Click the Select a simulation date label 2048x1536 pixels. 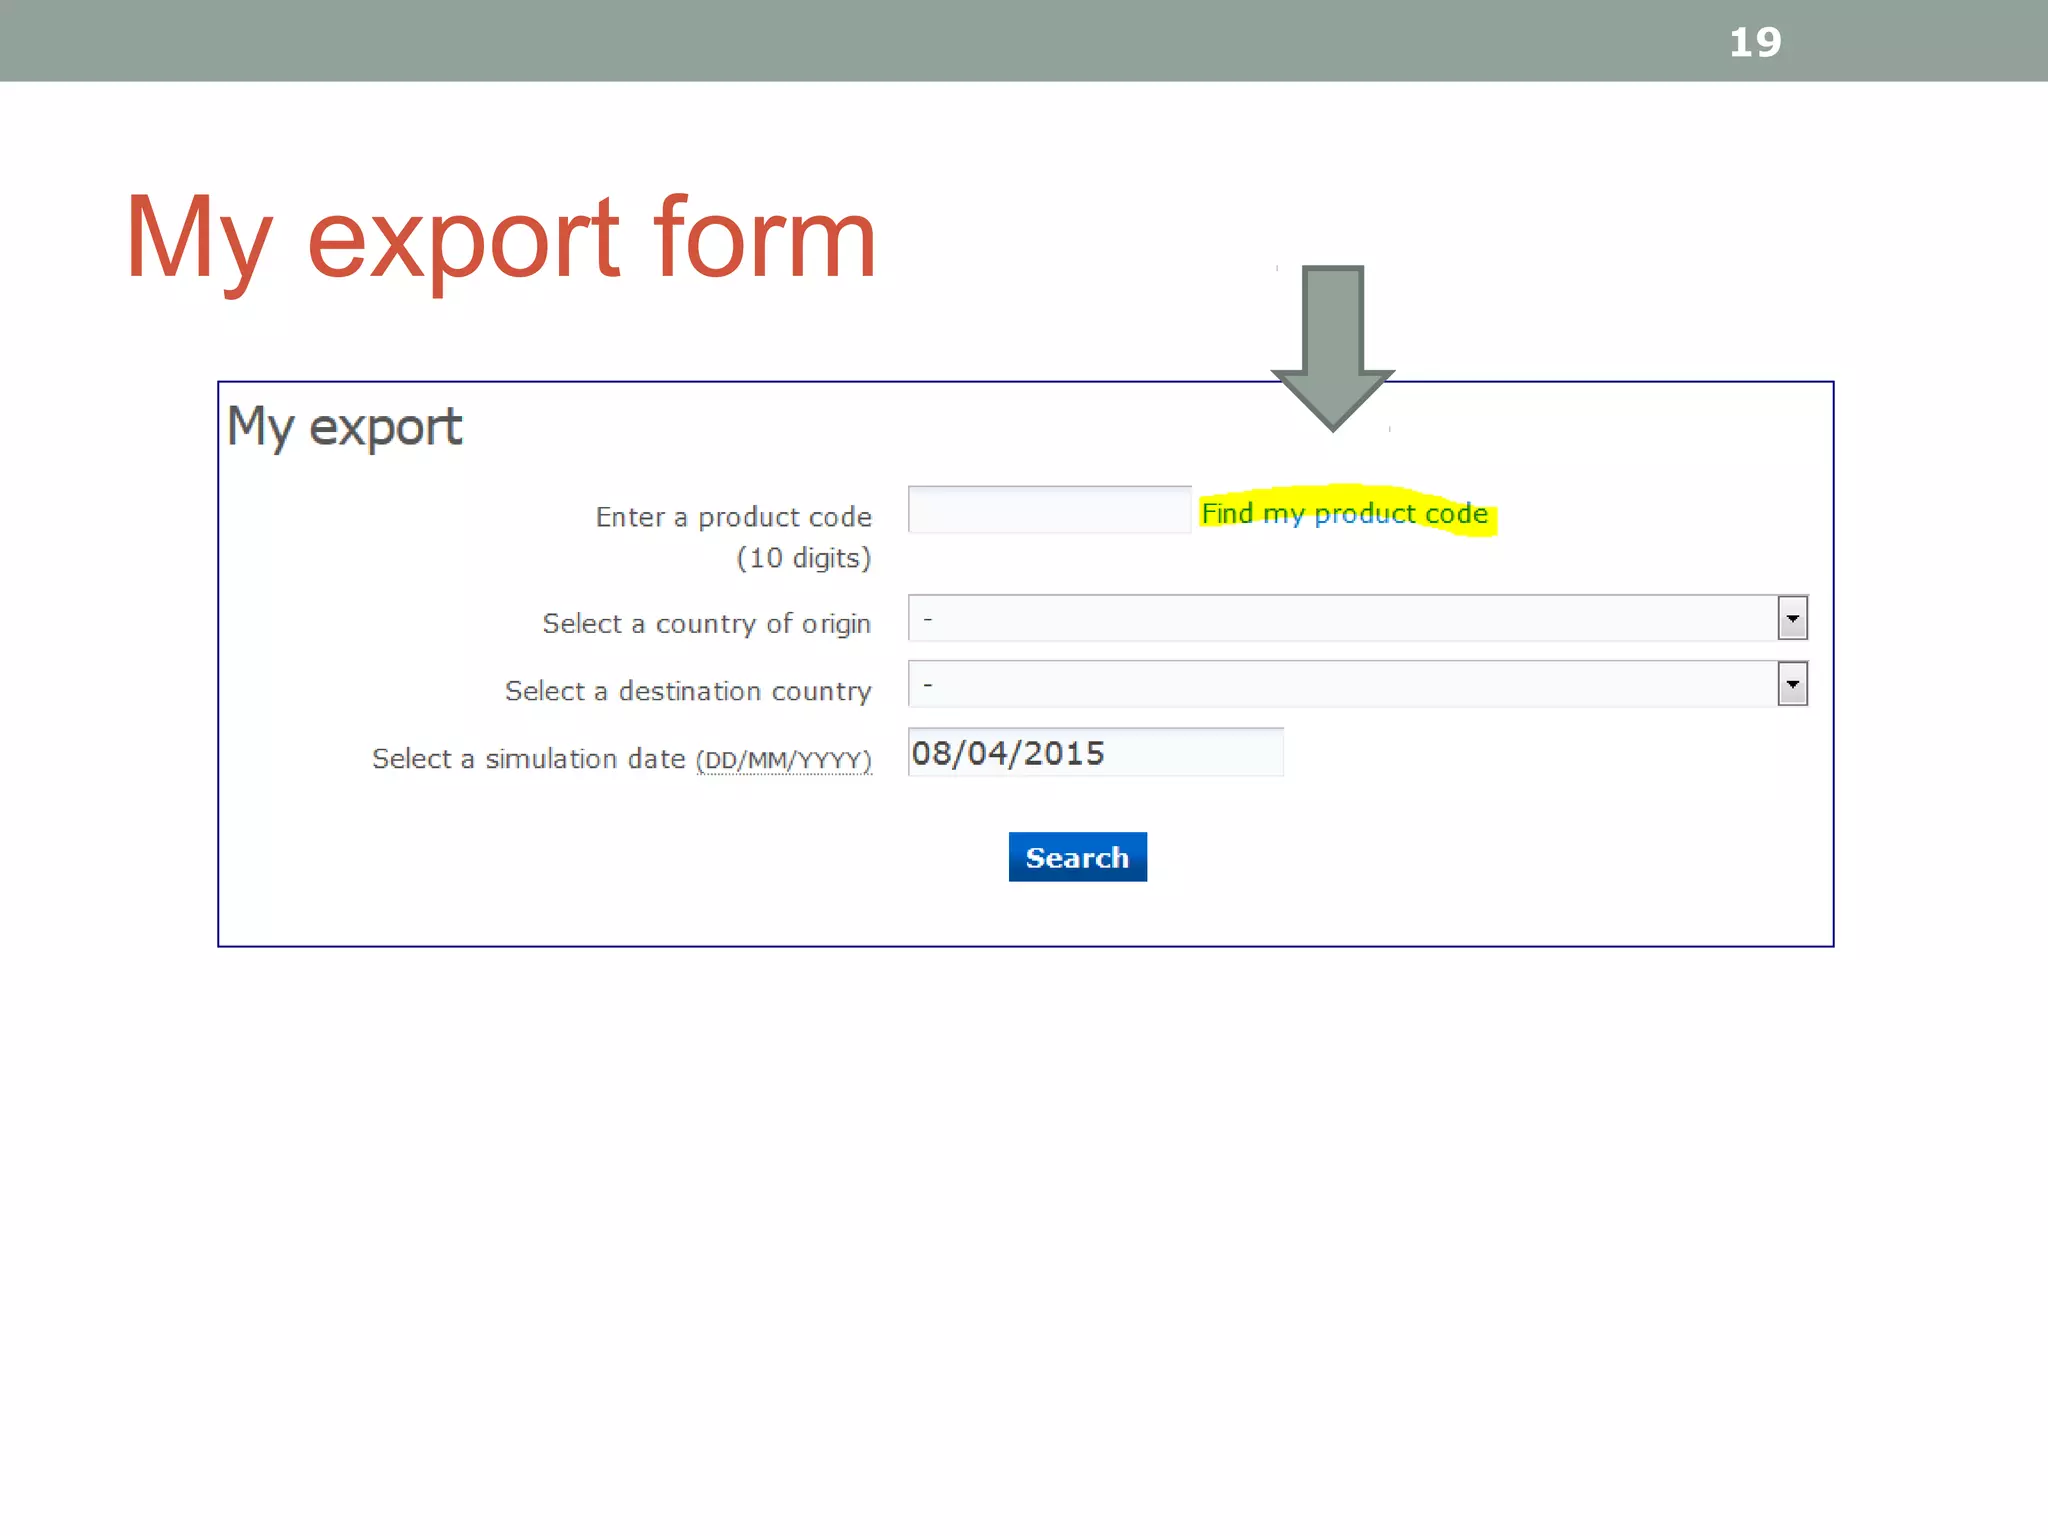(x=528, y=759)
